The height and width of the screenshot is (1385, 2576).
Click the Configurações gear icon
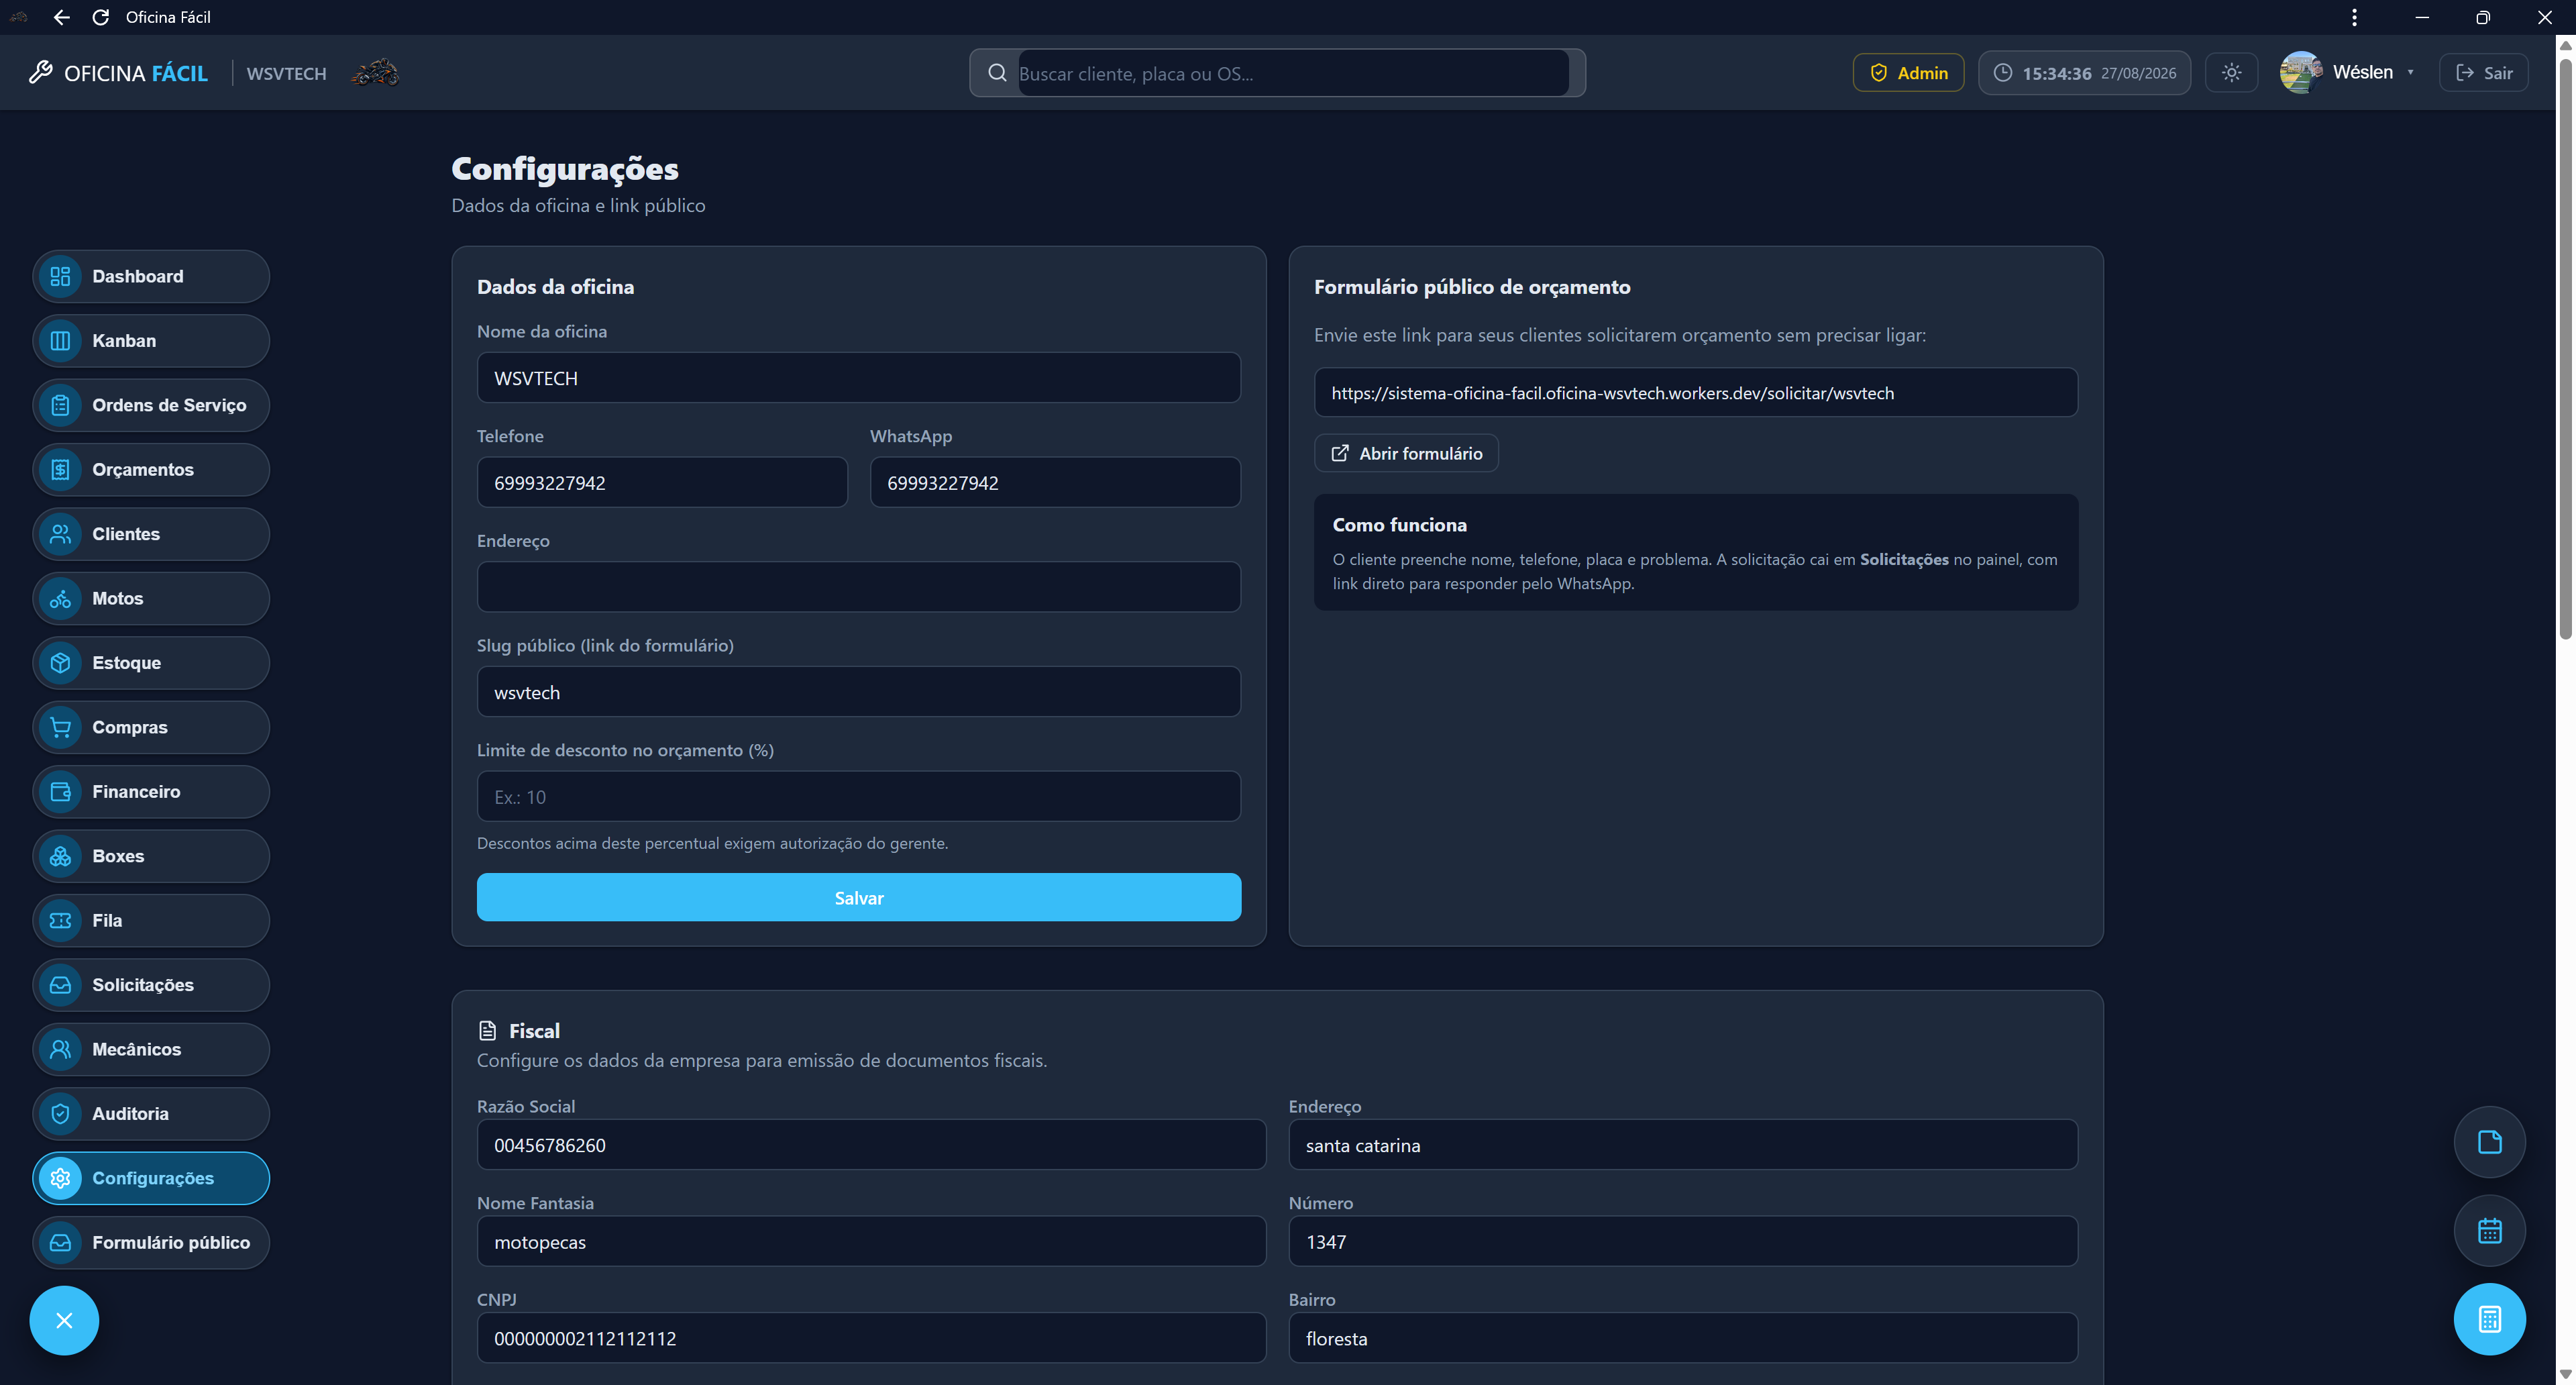[60, 1178]
